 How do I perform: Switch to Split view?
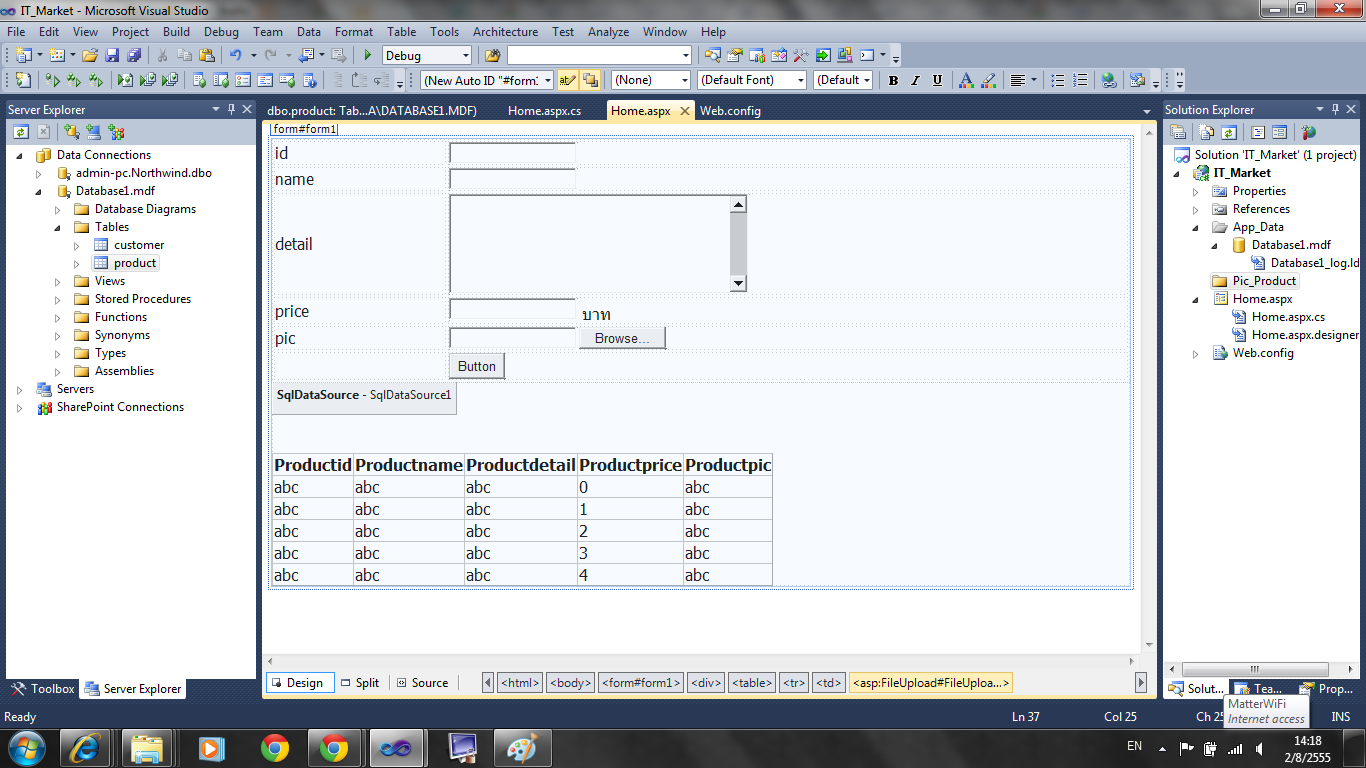coord(359,683)
